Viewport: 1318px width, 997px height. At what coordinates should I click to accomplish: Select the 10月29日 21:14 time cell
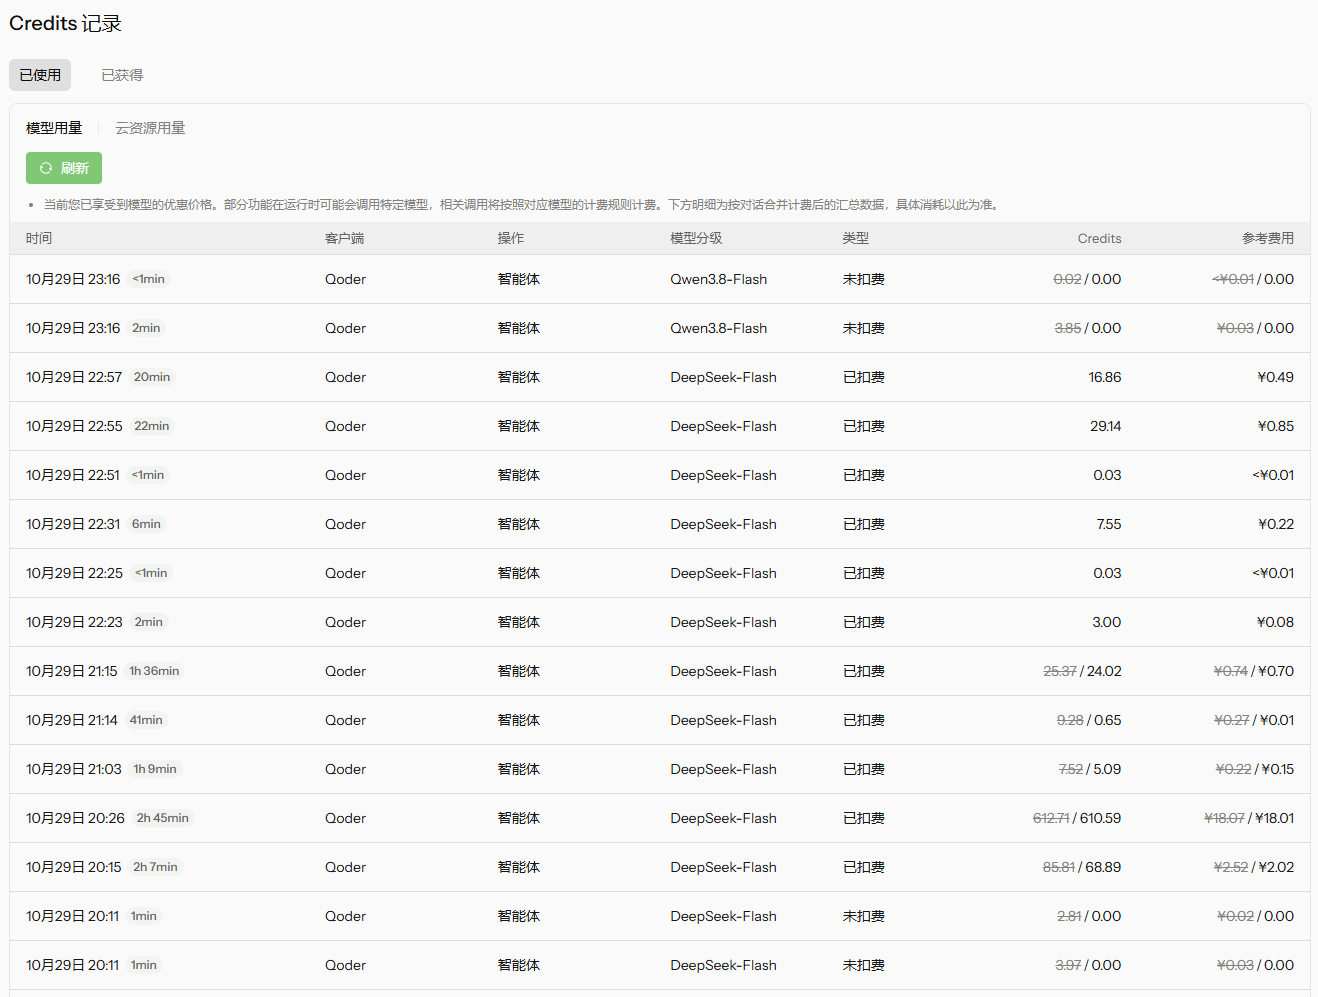(x=72, y=720)
